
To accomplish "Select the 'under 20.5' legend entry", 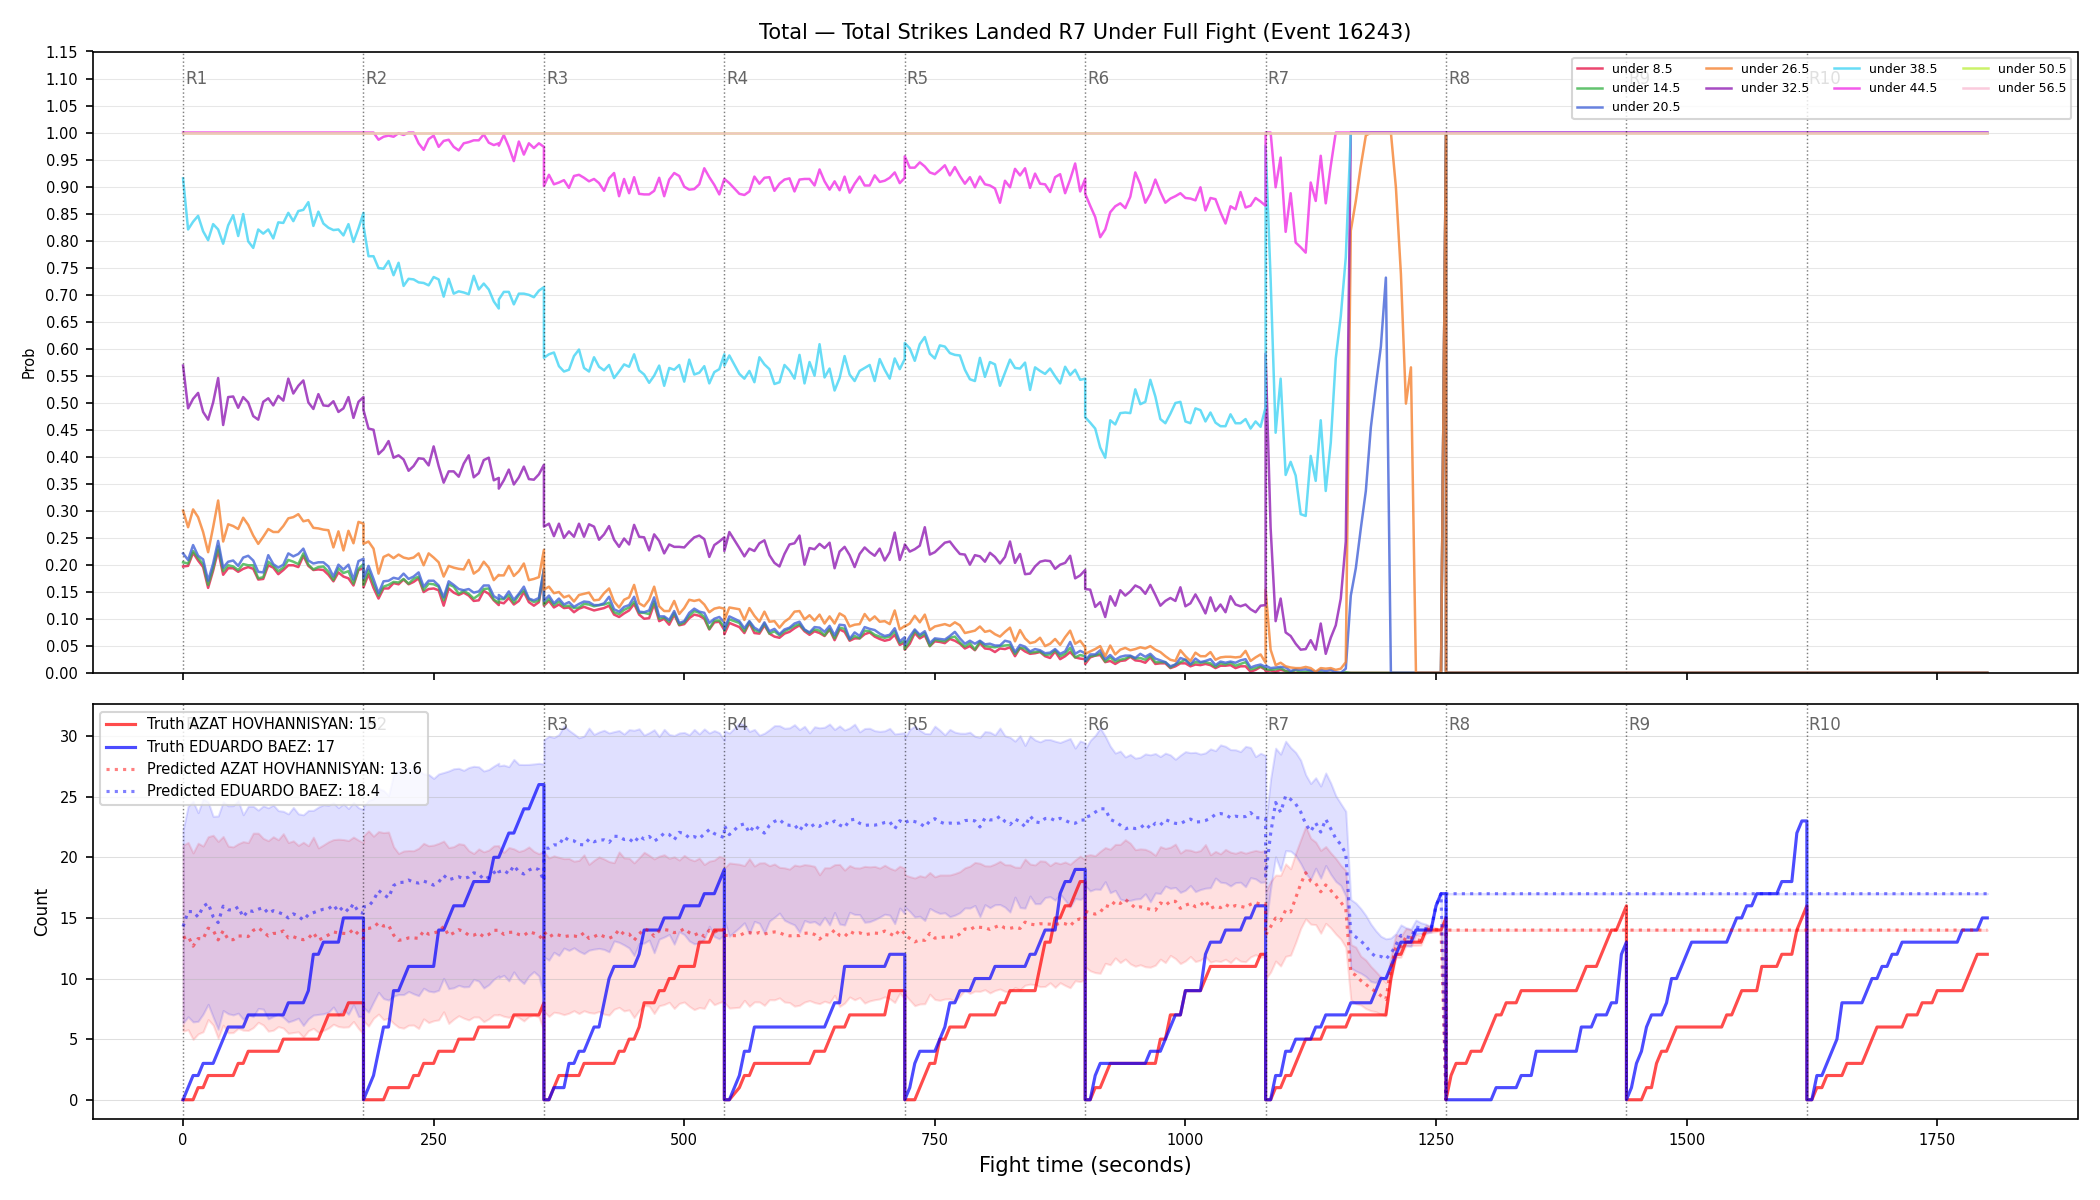I will click(x=1628, y=107).
